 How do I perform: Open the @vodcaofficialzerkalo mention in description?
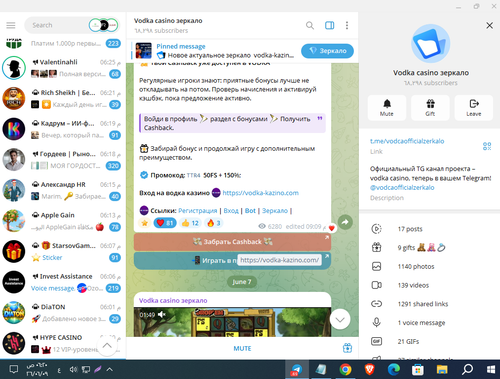pos(402,187)
